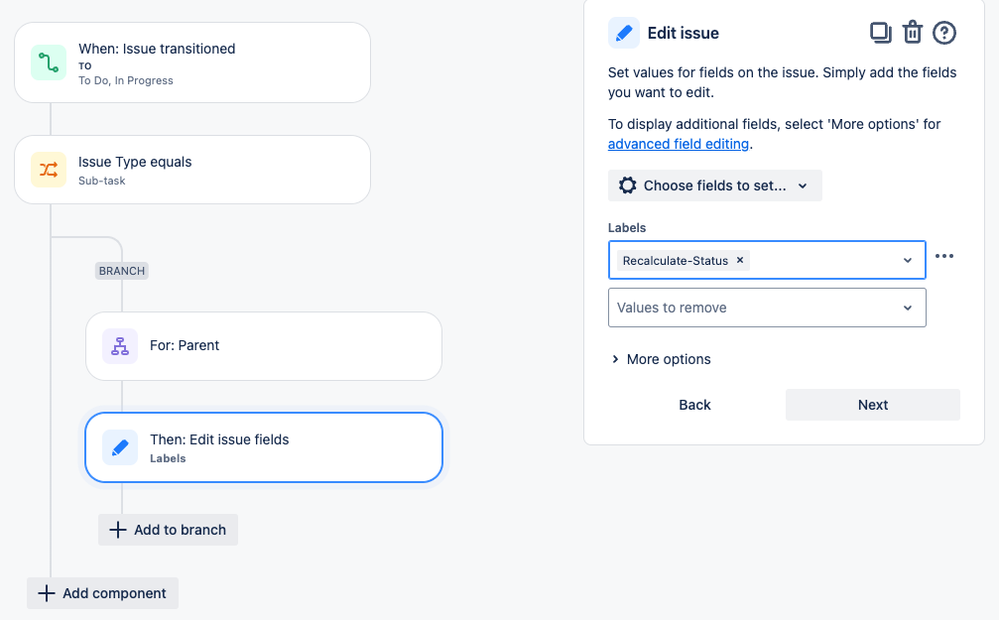Click the green issue transitioned trigger icon
The image size is (999, 620).
click(x=48, y=62)
